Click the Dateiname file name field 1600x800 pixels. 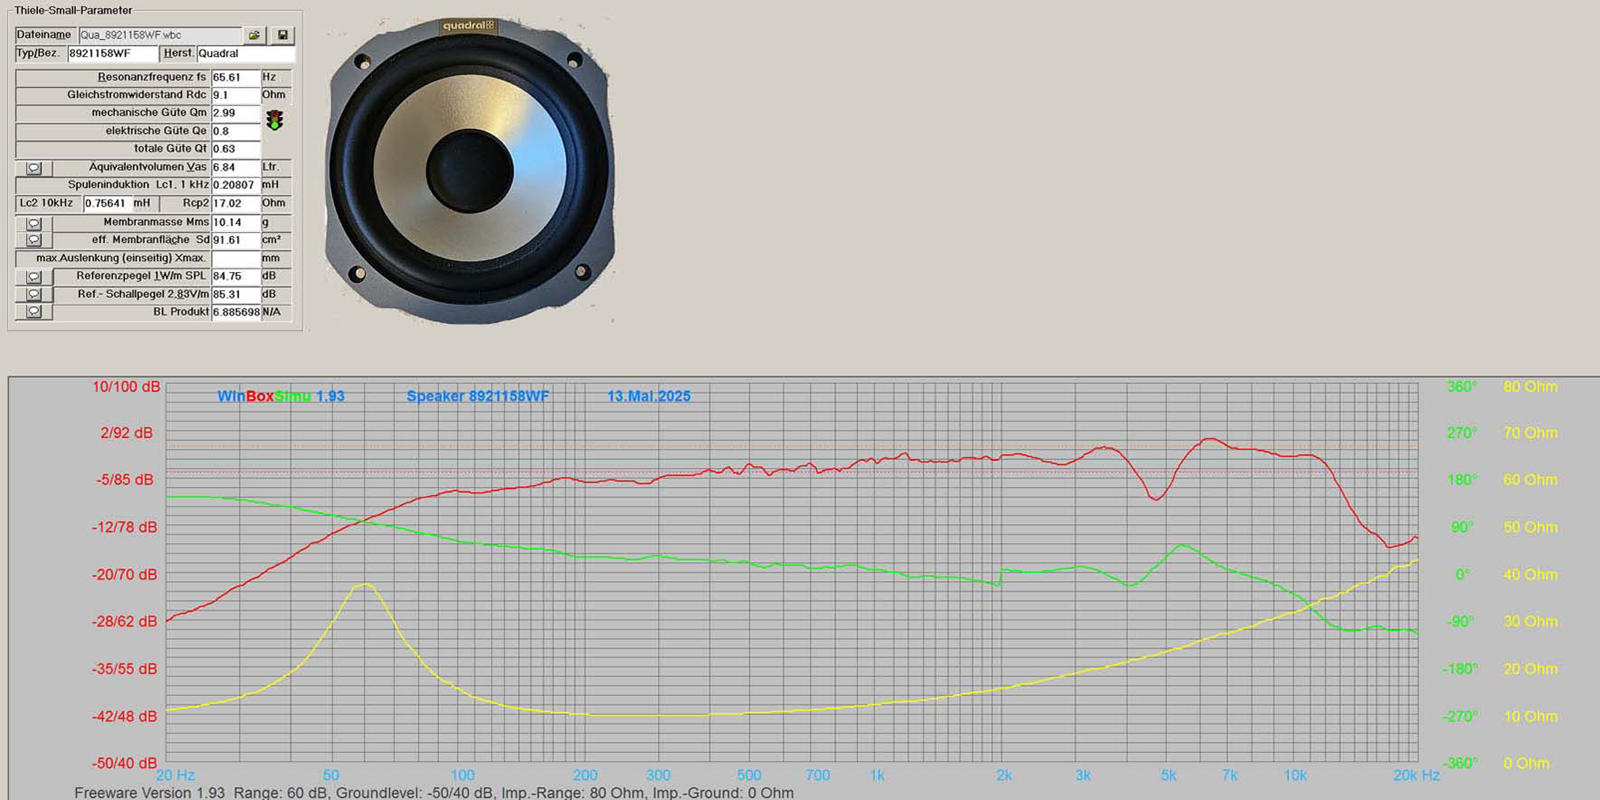point(159,35)
